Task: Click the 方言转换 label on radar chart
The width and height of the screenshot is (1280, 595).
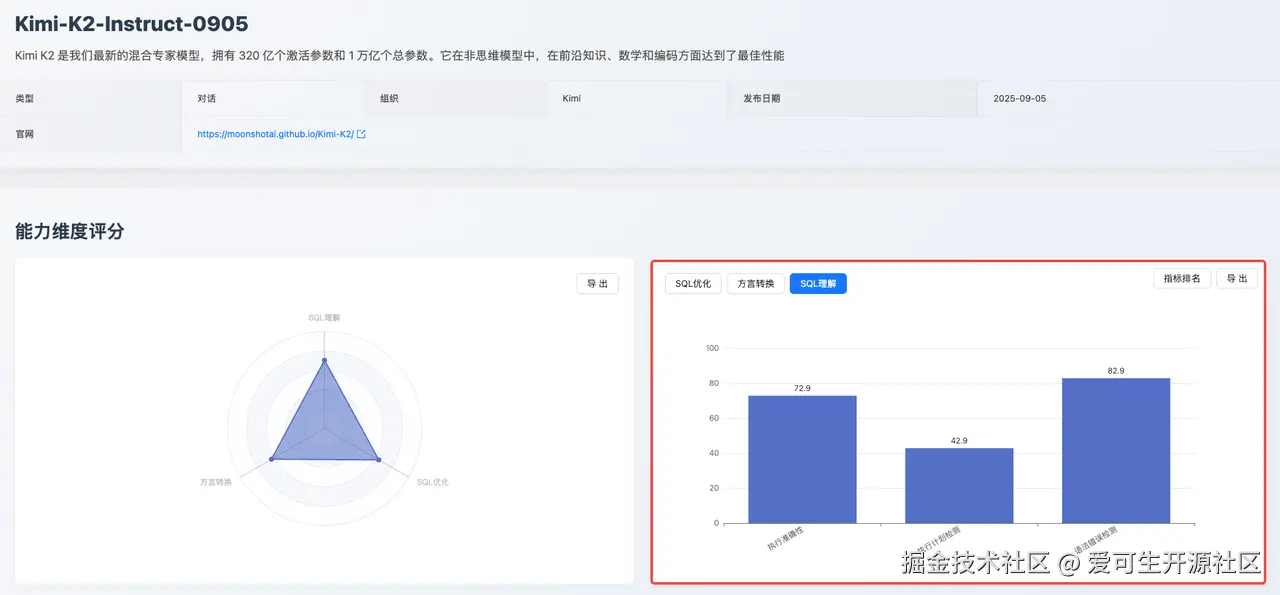Action: (215, 482)
